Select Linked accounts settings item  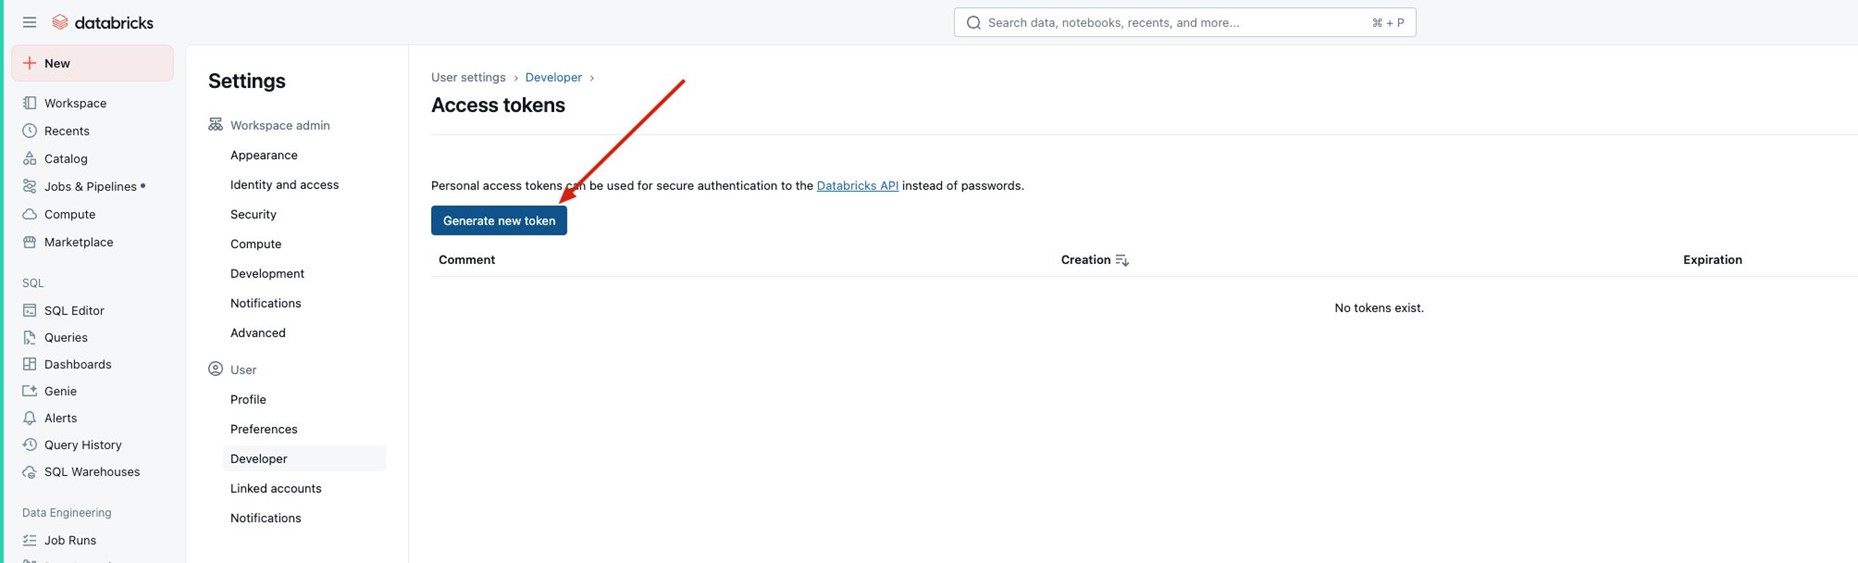point(275,488)
